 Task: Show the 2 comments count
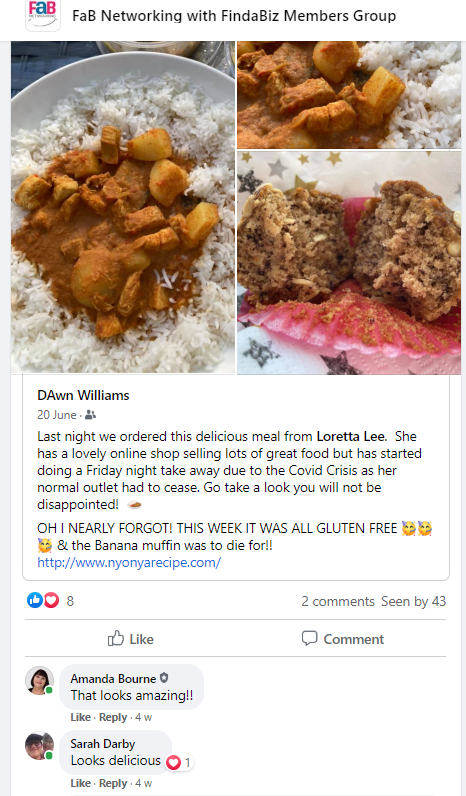point(338,601)
